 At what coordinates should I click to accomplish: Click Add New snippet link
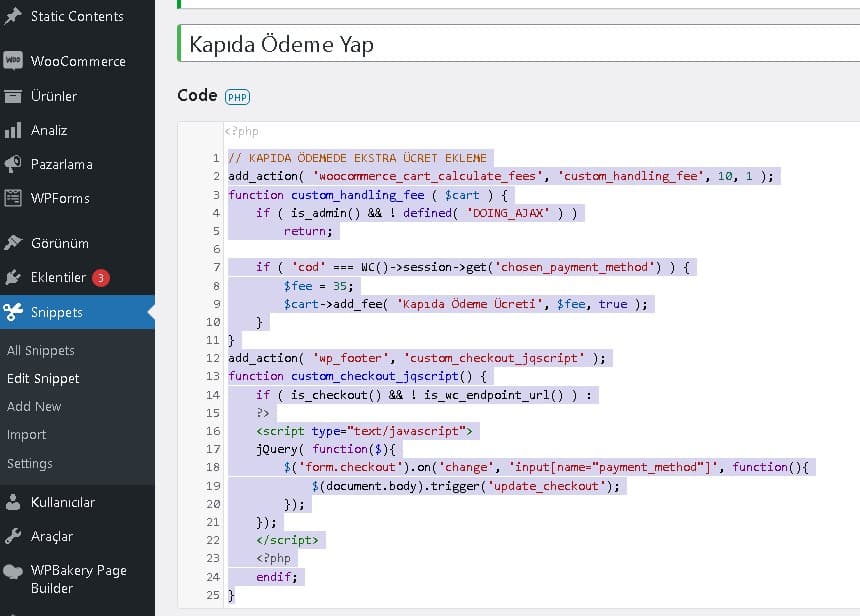click(34, 406)
